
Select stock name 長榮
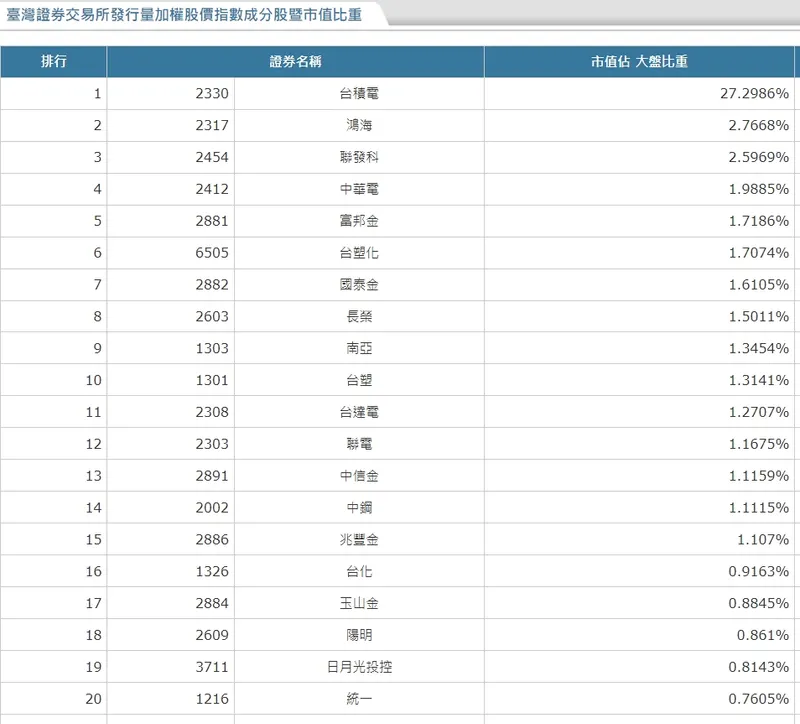click(359, 316)
